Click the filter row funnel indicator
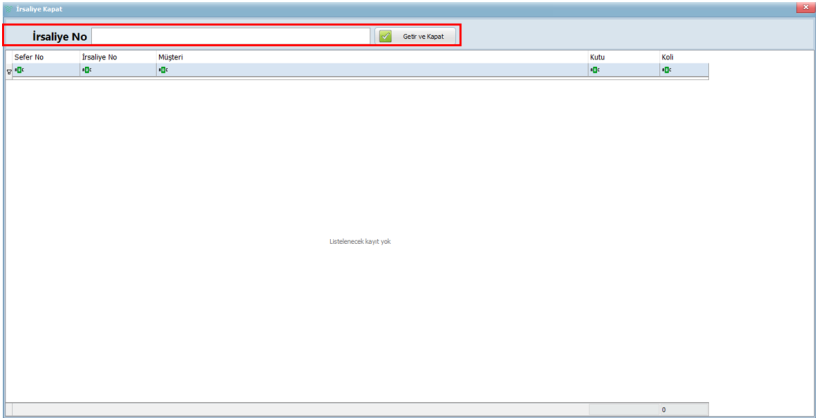This screenshot has height=418, width=816. point(9,71)
